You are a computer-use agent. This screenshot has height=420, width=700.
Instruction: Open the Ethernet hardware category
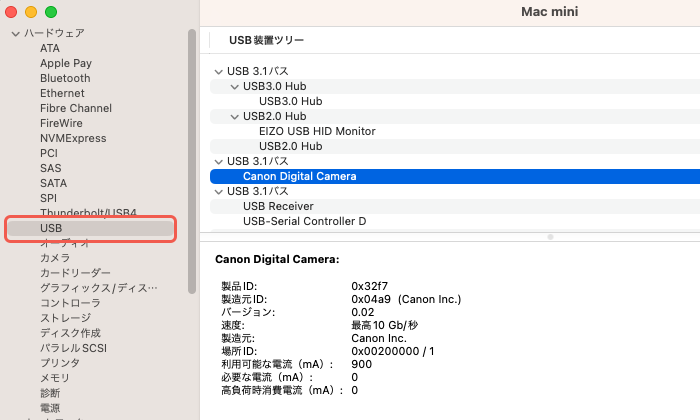click(62, 93)
